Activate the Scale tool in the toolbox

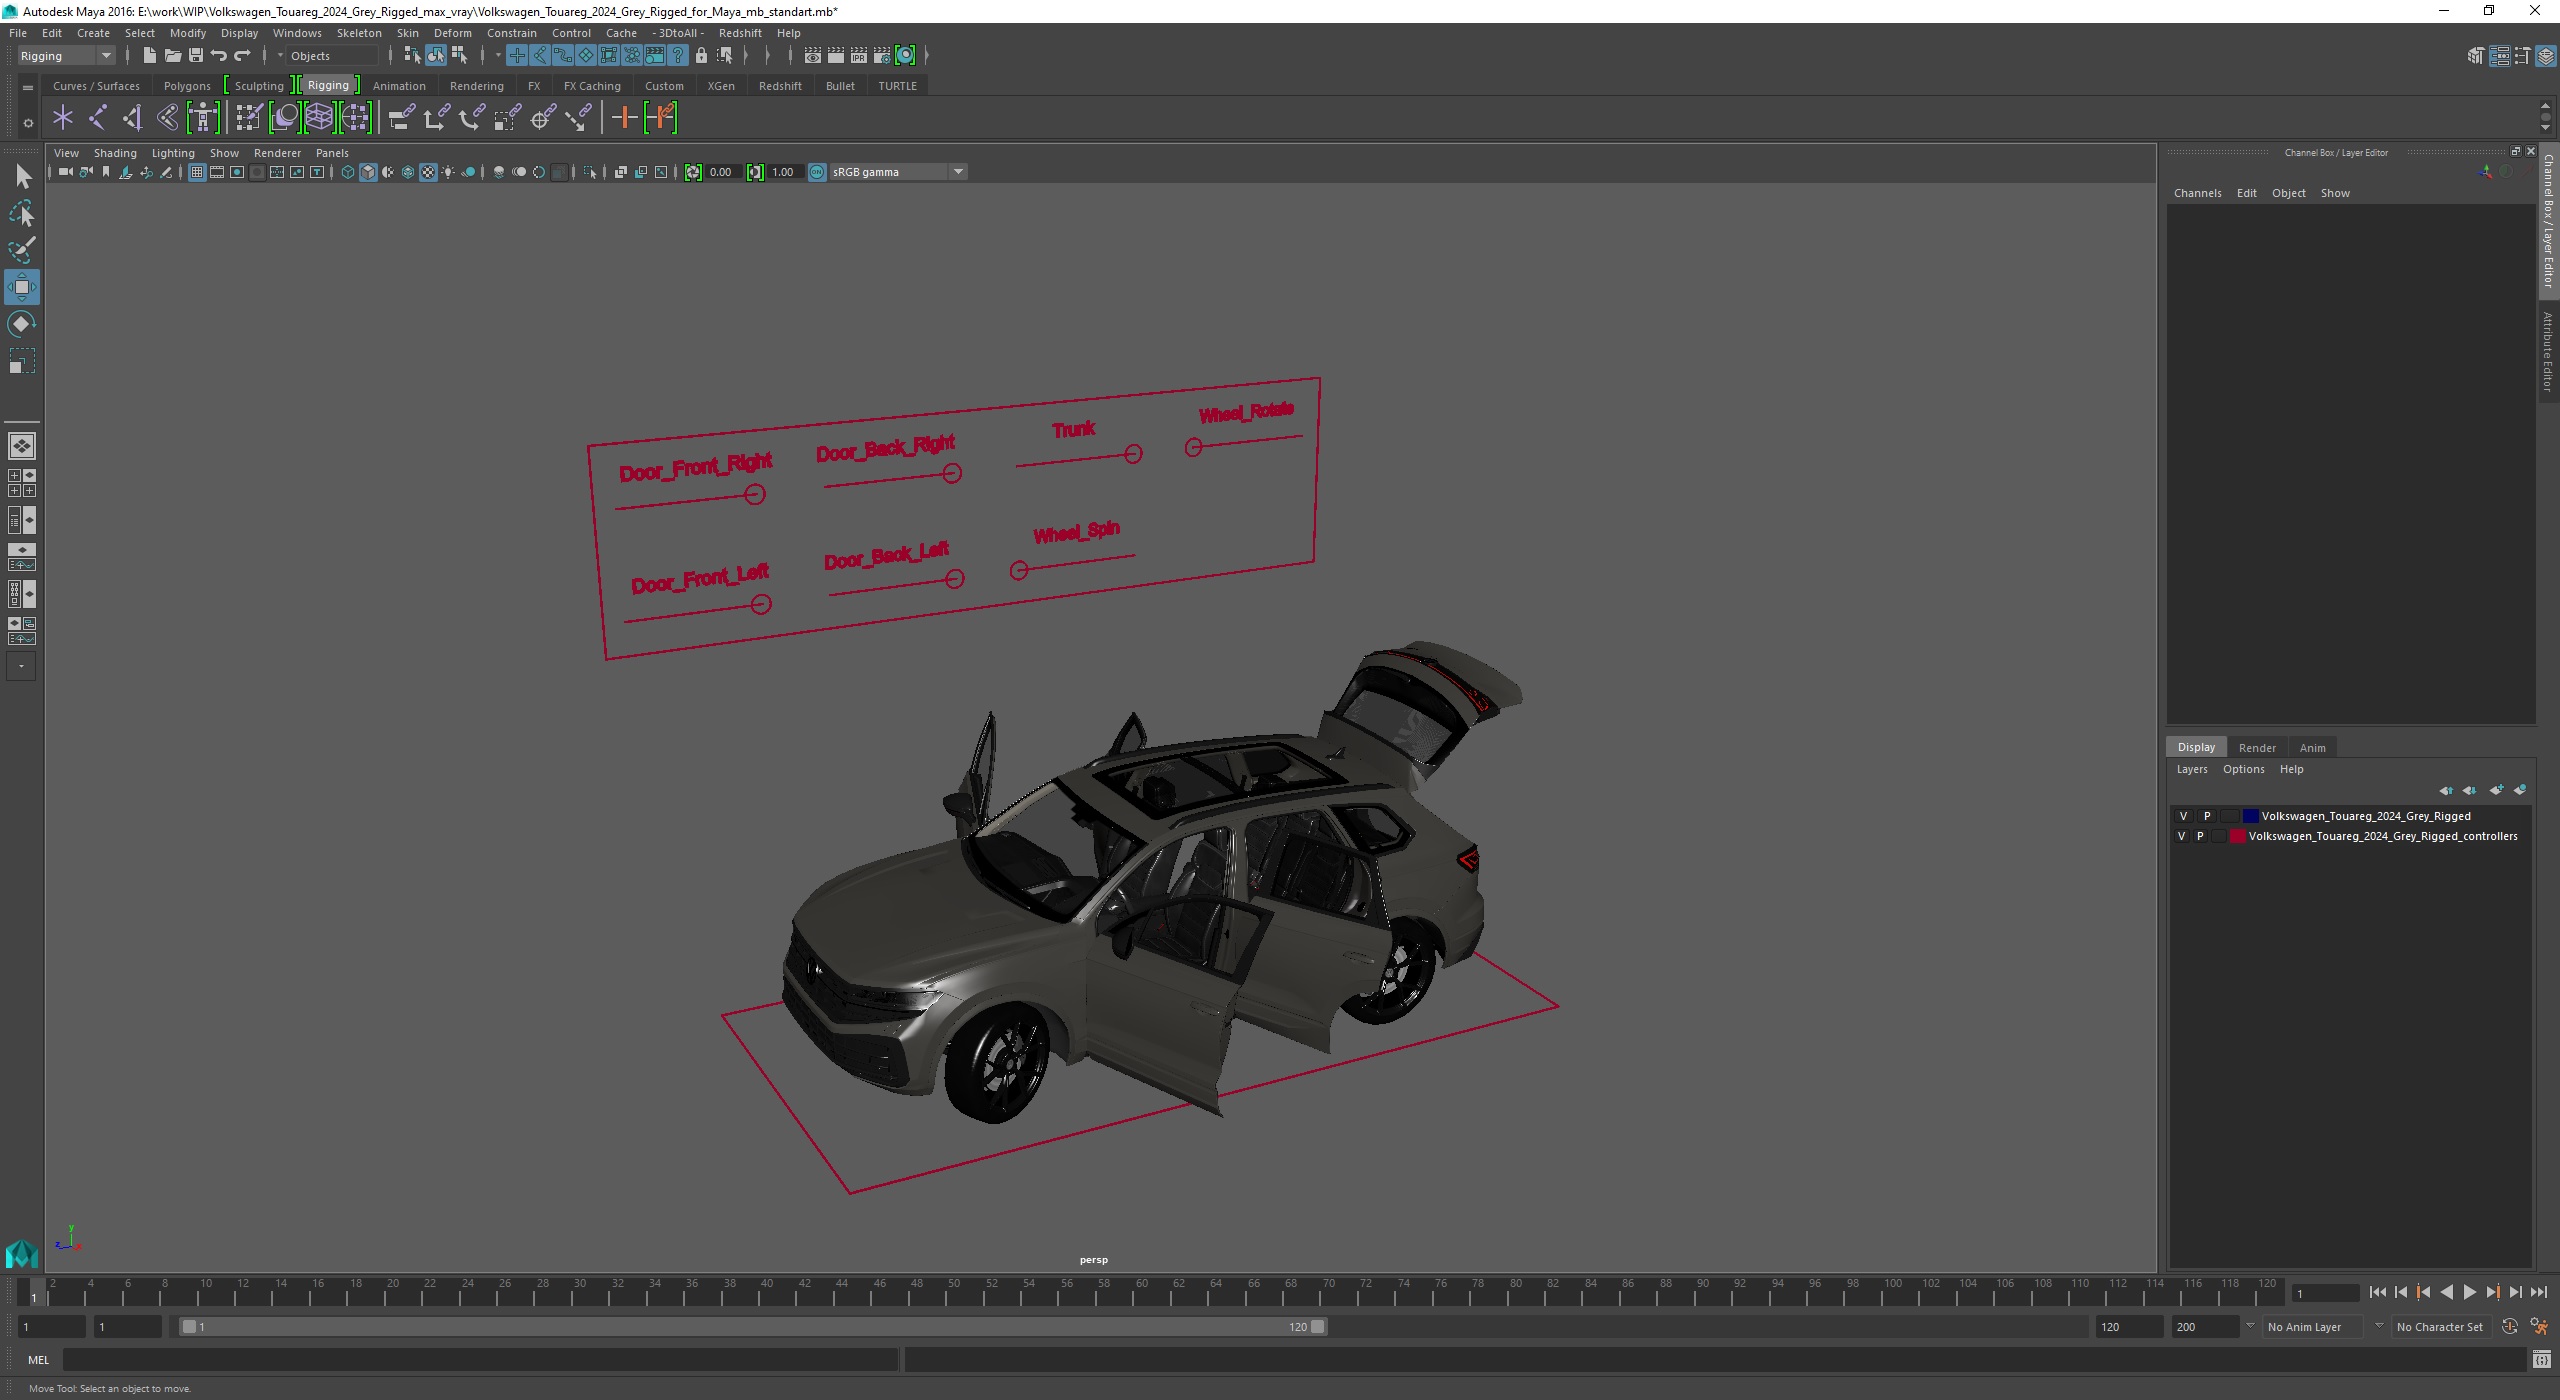(22, 361)
